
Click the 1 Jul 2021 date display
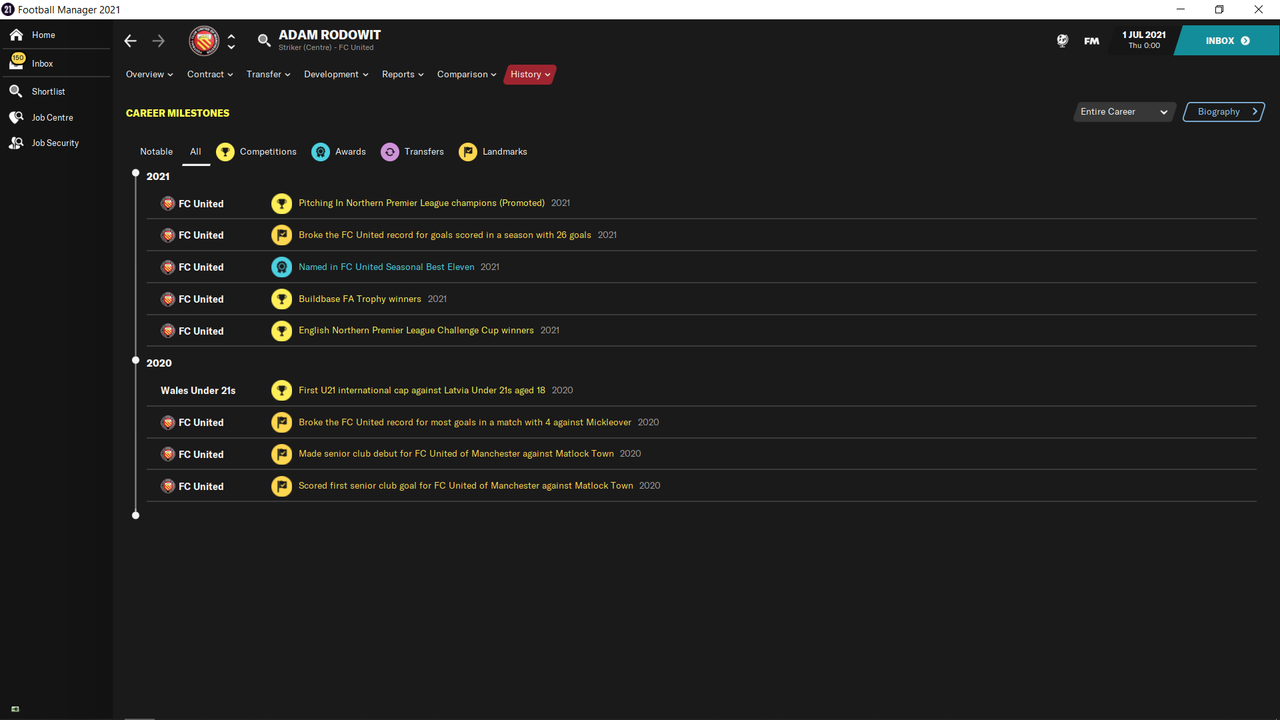pyautogui.click(x=1144, y=39)
